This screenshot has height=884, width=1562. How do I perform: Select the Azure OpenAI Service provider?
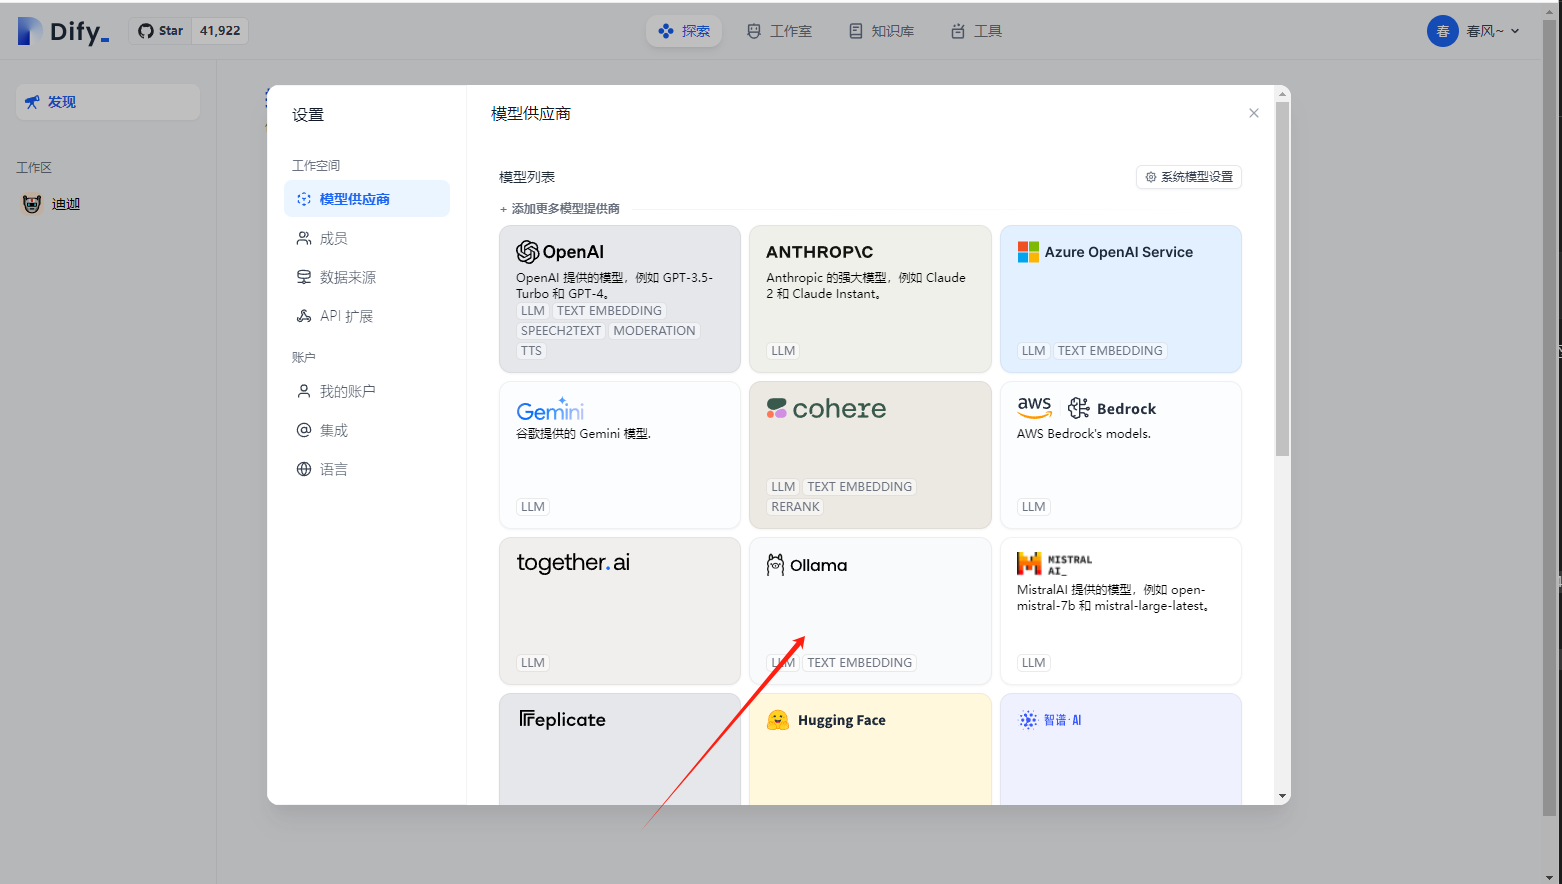pyautogui.click(x=1119, y=298)
